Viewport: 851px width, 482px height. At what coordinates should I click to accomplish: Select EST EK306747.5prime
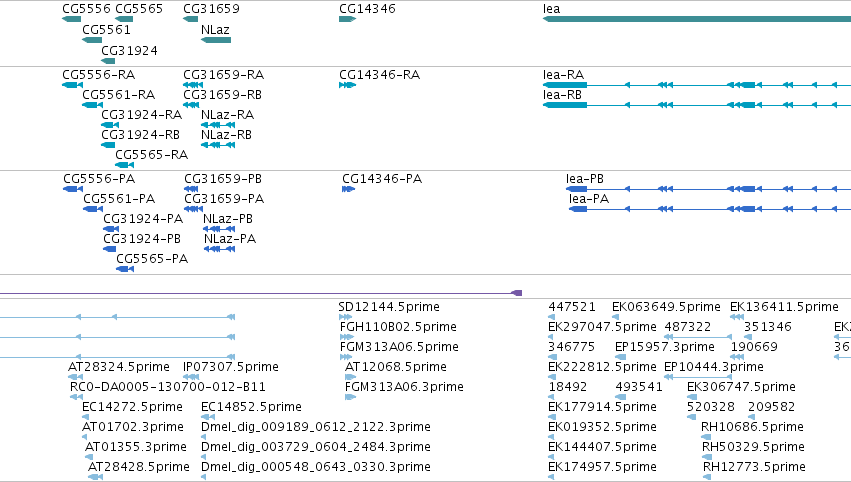(x=741, y=386)
